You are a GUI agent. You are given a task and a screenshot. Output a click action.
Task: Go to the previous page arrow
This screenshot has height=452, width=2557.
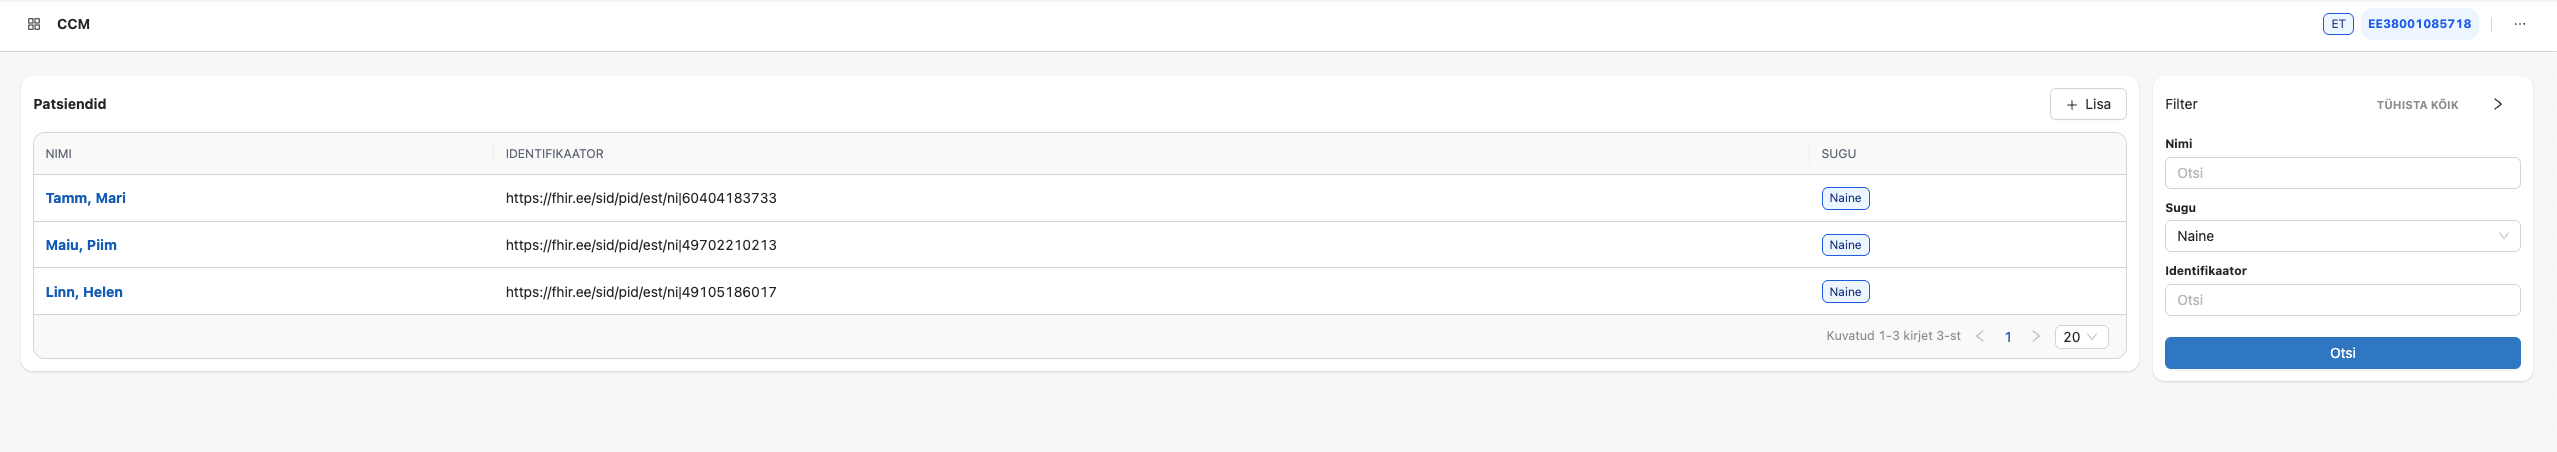(x=1979, y=337)
